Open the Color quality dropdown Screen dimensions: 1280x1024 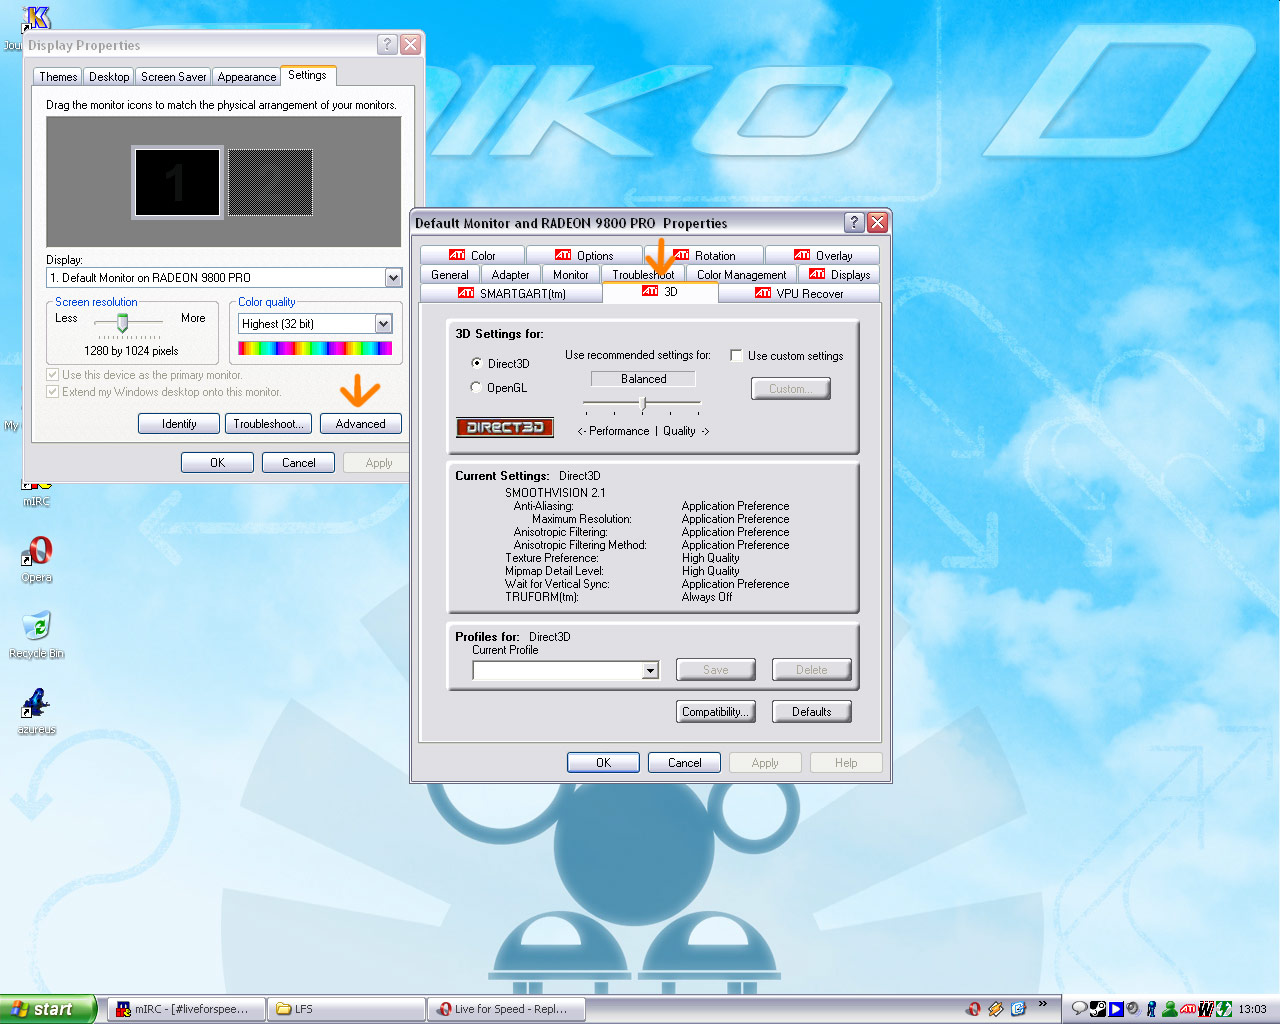[x=383, y=324]
